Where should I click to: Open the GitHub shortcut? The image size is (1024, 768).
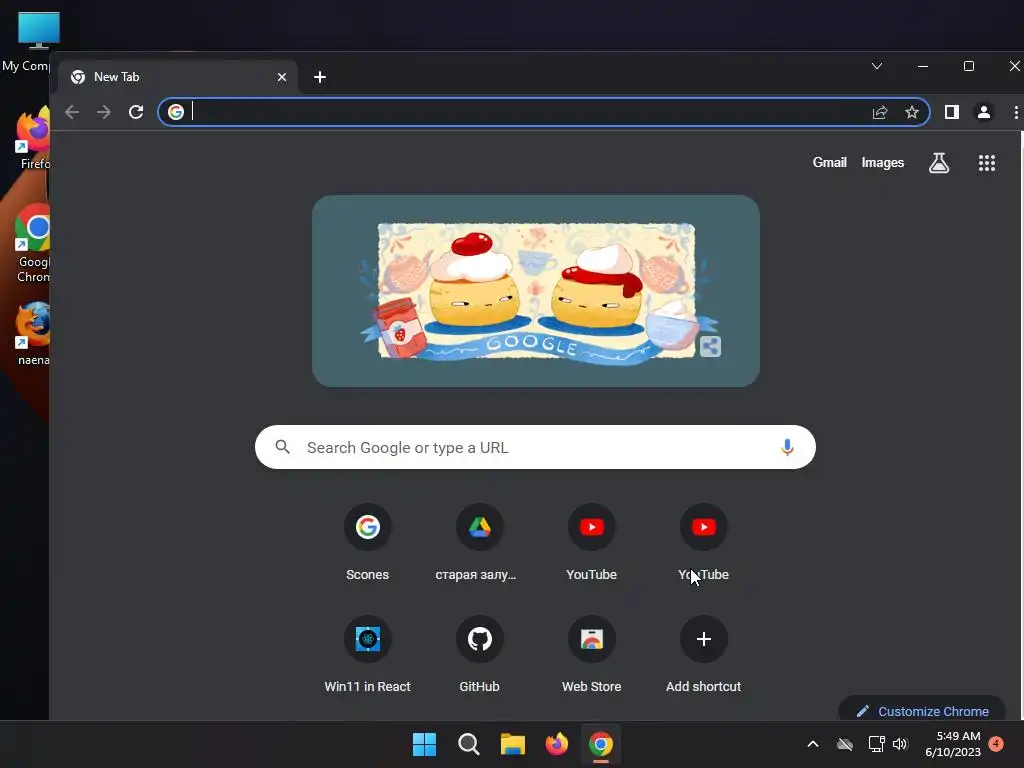pos(479,654)
